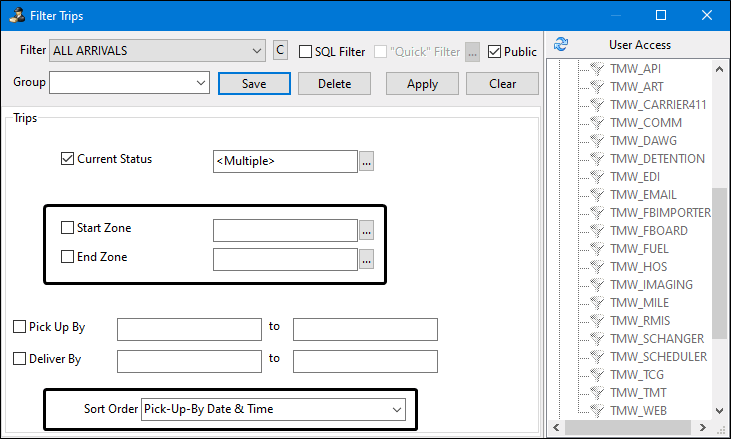Select TMW_EMAIL in the User Access tree
Screen dimensions: 731x439
[x=643, y=195]
